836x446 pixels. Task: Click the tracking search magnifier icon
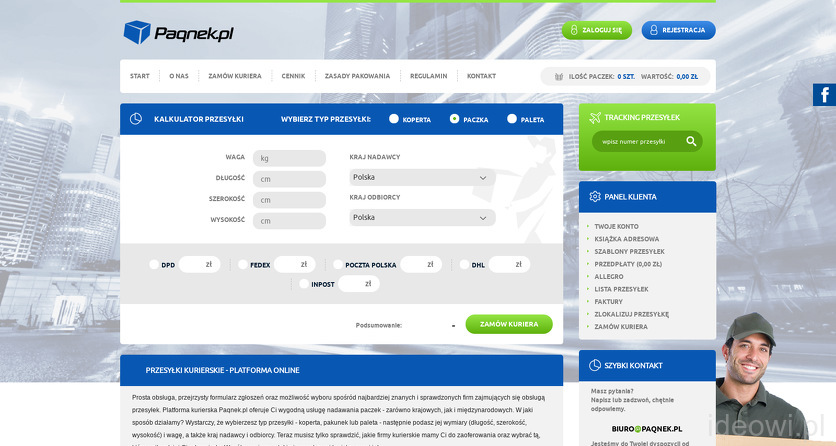click(690, 142)
